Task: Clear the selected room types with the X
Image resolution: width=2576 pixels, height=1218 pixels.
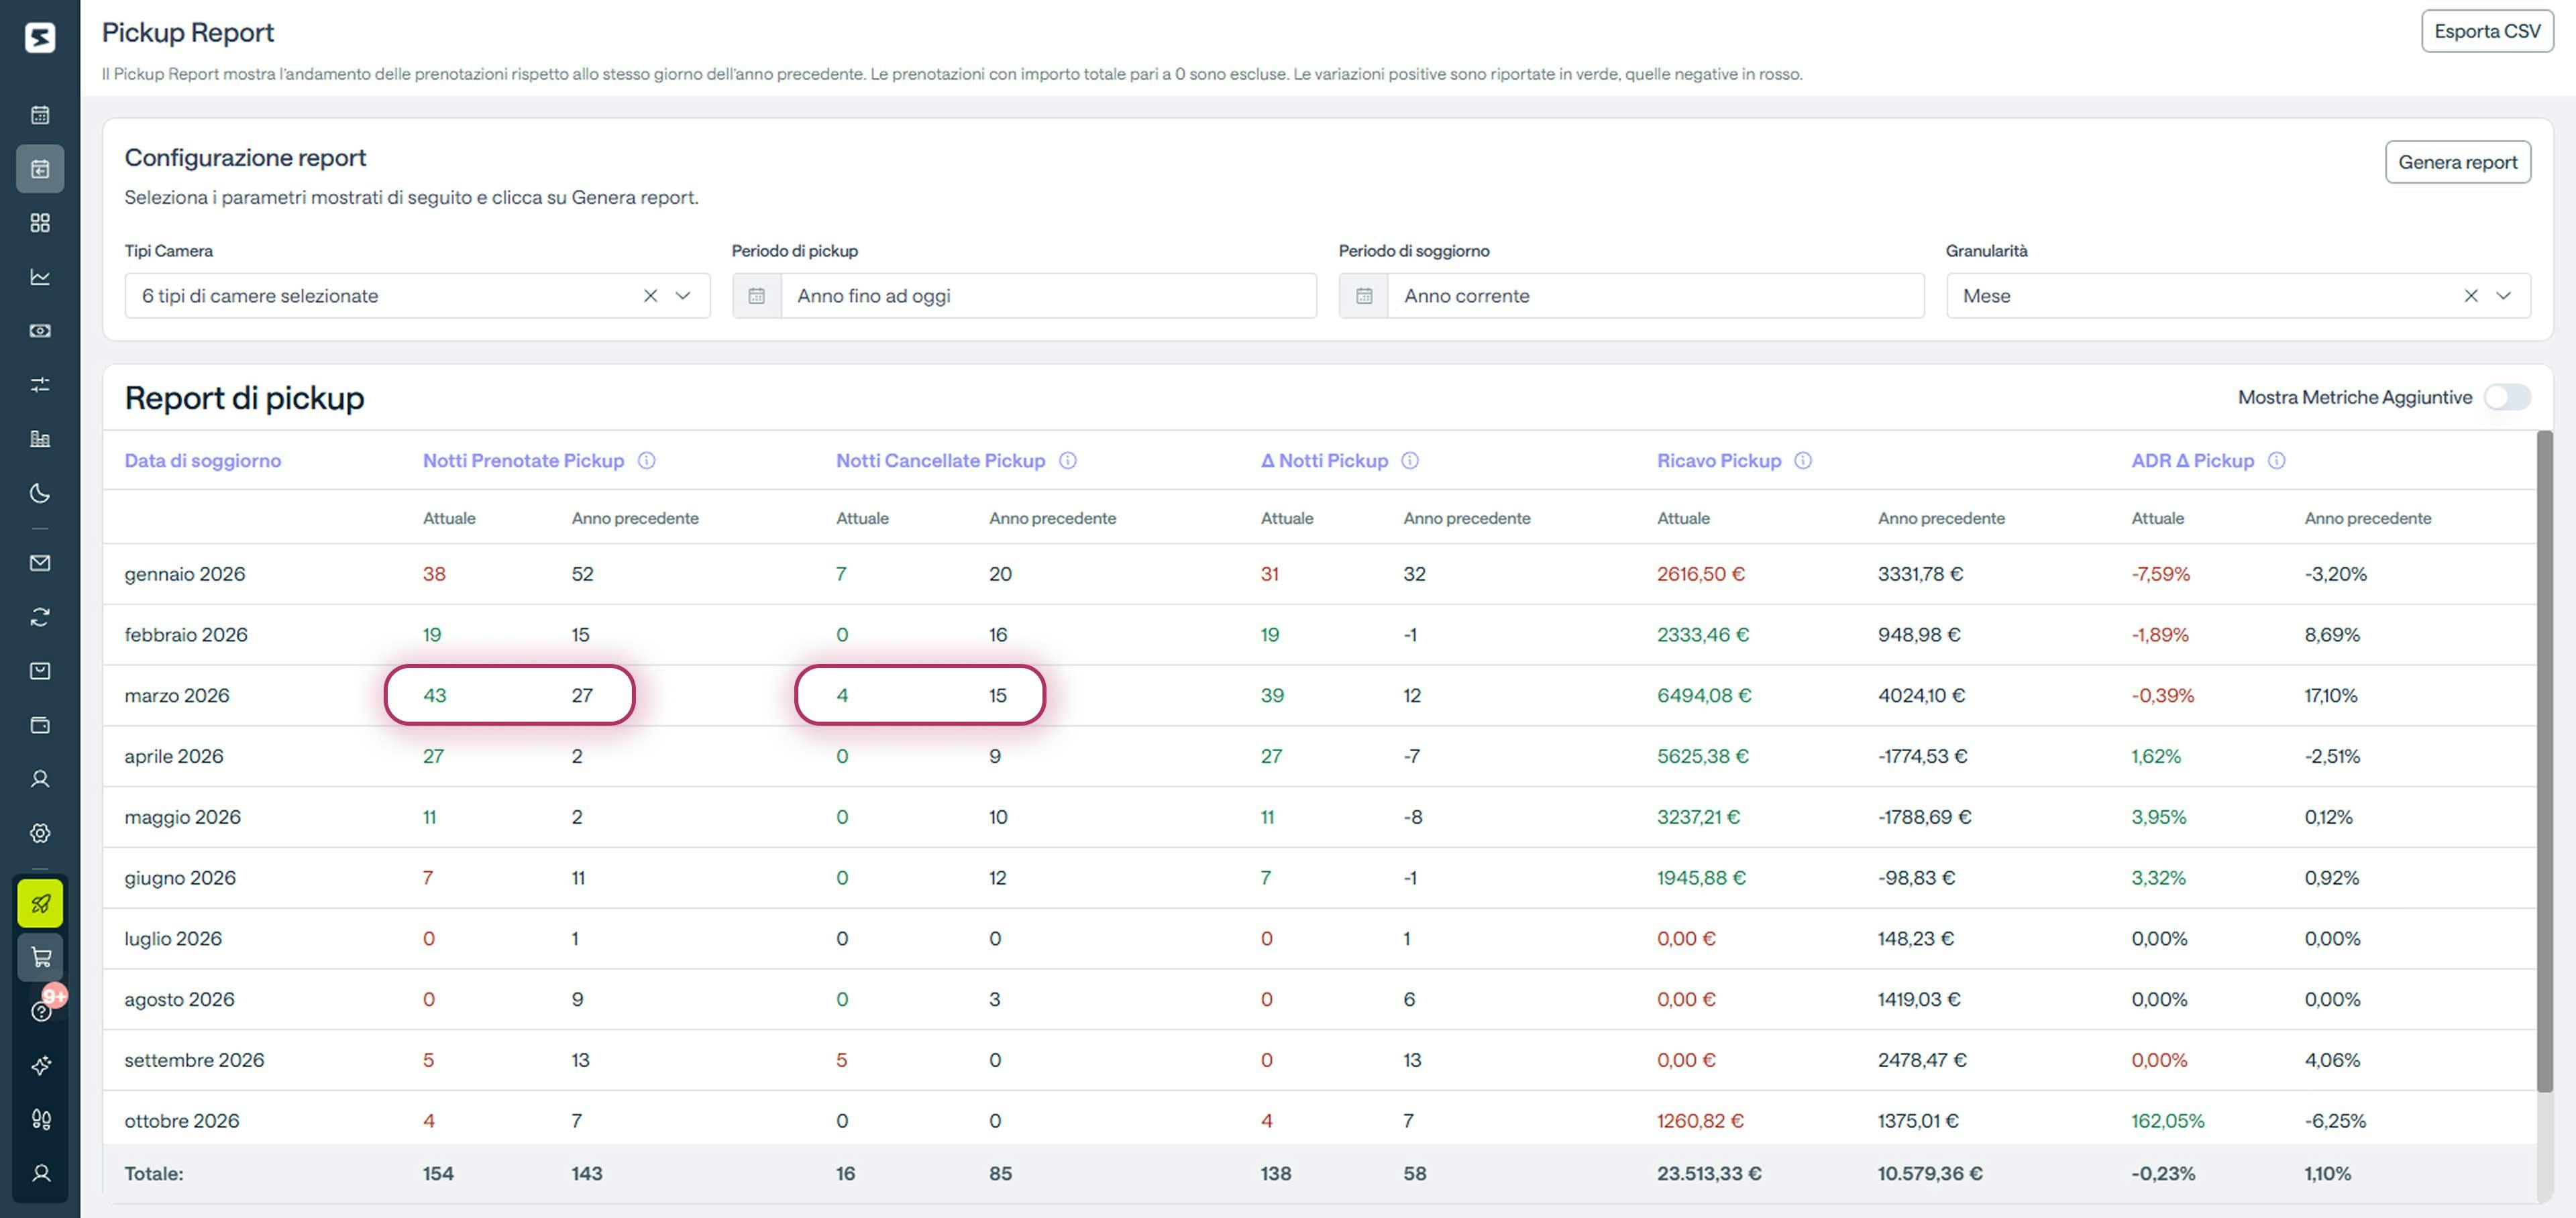Action: coord(651,295)
